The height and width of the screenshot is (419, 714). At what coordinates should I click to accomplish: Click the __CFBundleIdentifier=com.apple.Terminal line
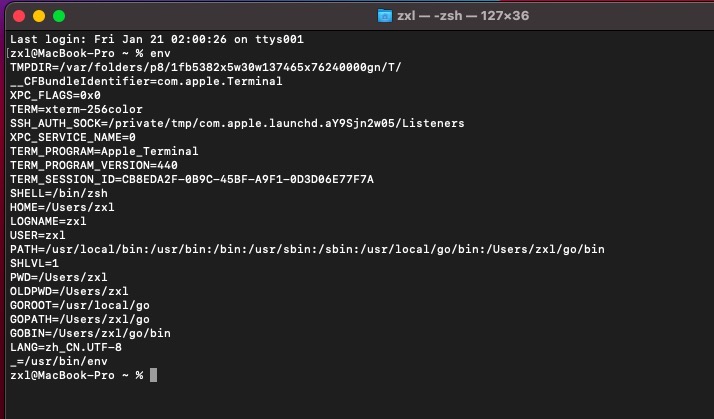point(146,82)
